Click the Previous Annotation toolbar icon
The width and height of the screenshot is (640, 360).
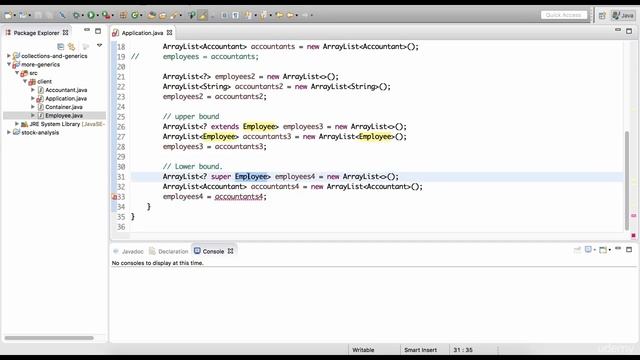(x=263, y=15)
